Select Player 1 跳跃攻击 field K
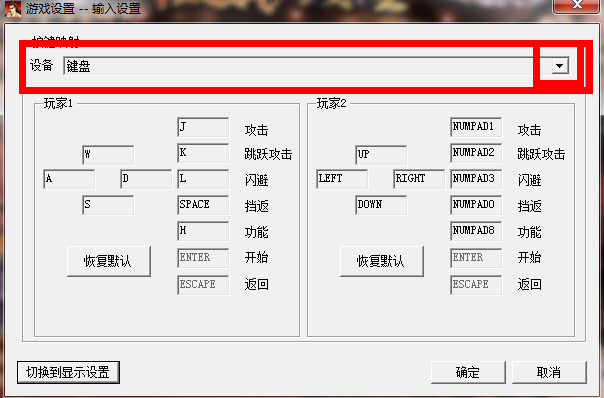Viewport: 604px width, 398px height. [x=203, y=153]
